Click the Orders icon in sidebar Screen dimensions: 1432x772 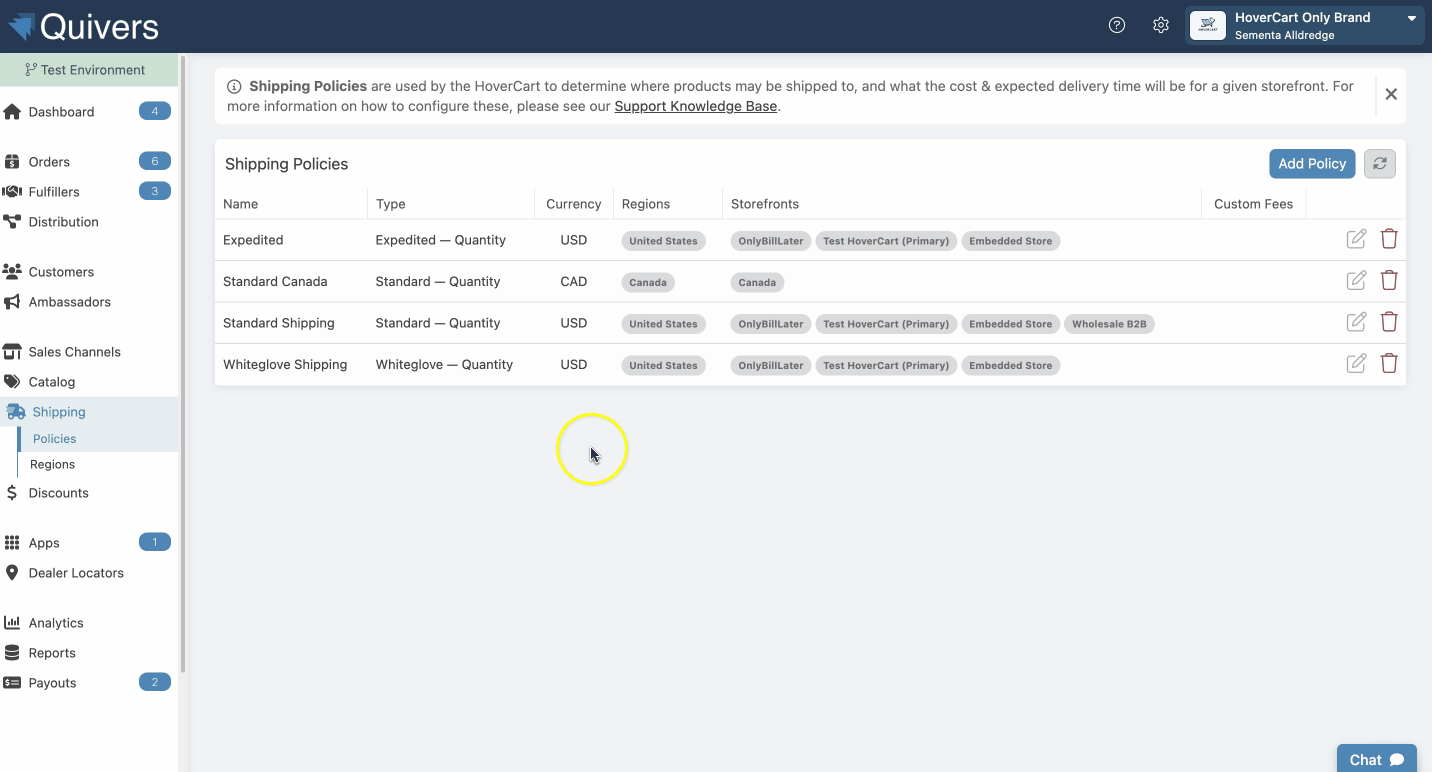pos(12,161)
